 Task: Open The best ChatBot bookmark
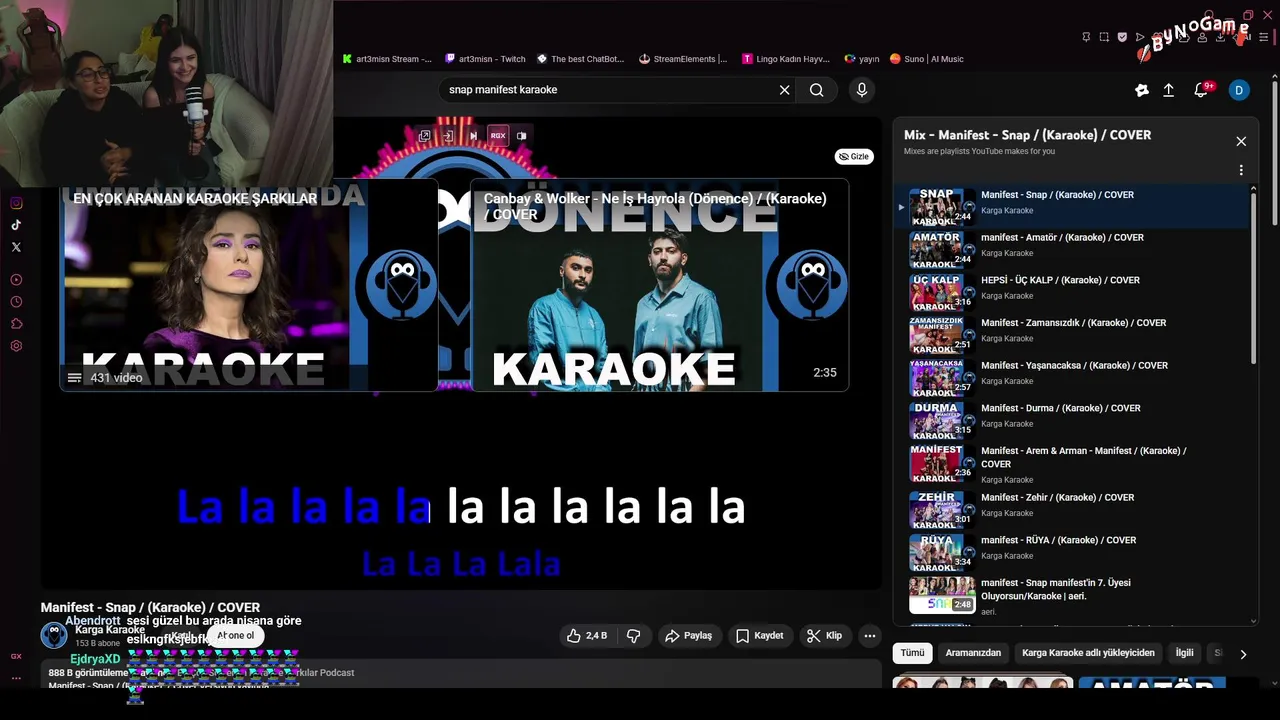click(580, 59)
